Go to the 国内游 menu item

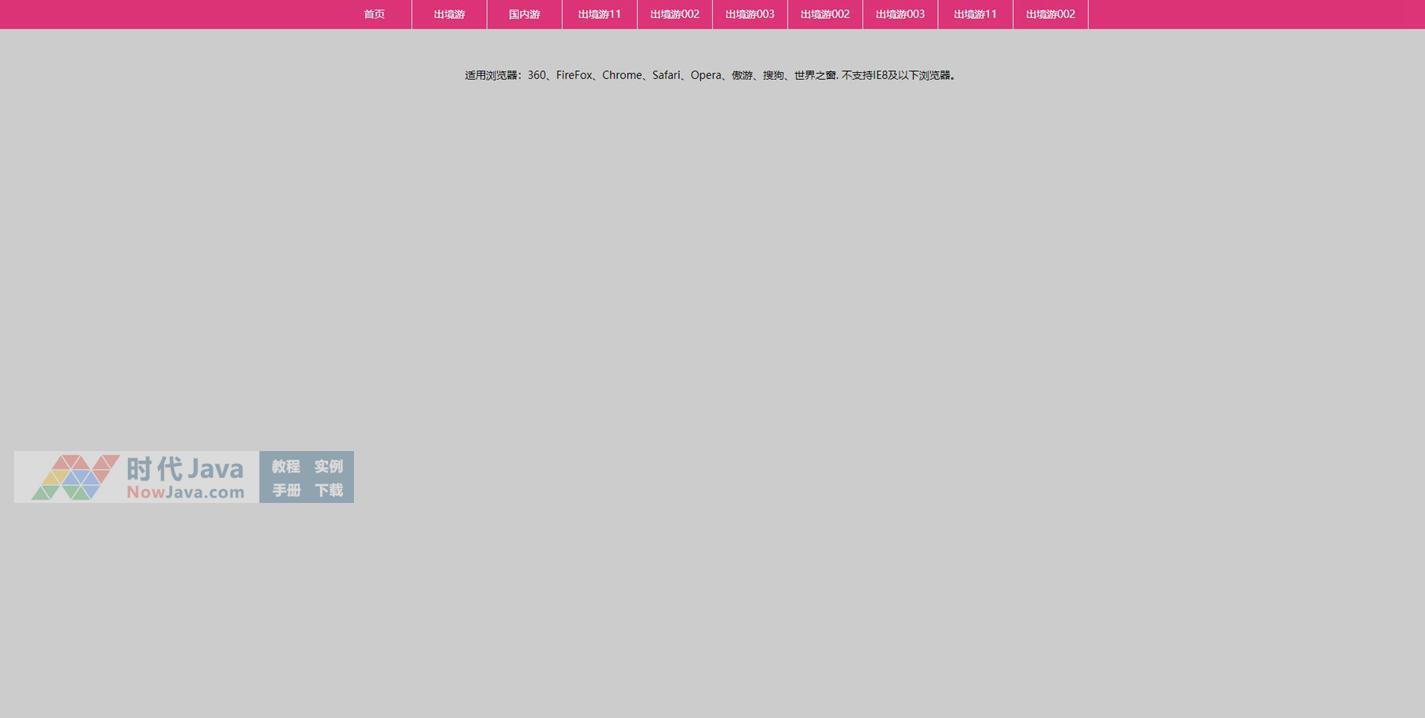pyautogui.click(x=524, y=14)
